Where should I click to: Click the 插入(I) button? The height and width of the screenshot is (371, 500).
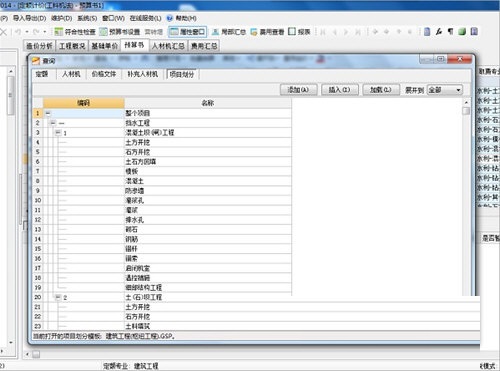click(x=340, y=90)
